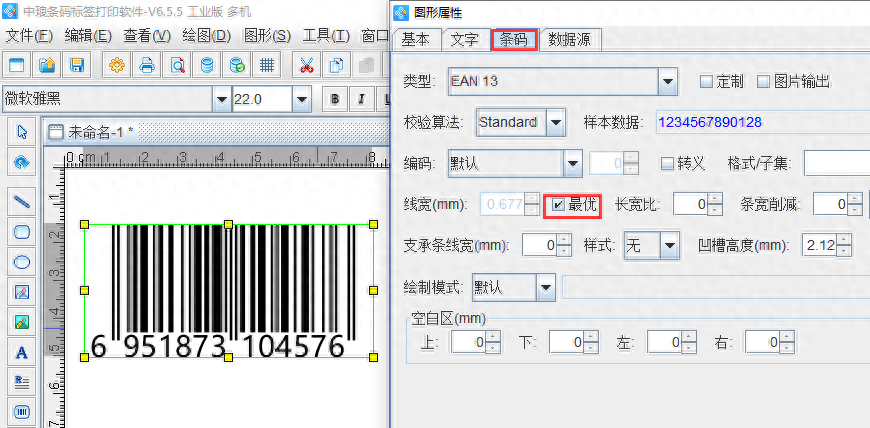The width and height of the screenshot is (870, 428).
Task: Open the 样式 无 dropdown
Action: click(670, 245)
